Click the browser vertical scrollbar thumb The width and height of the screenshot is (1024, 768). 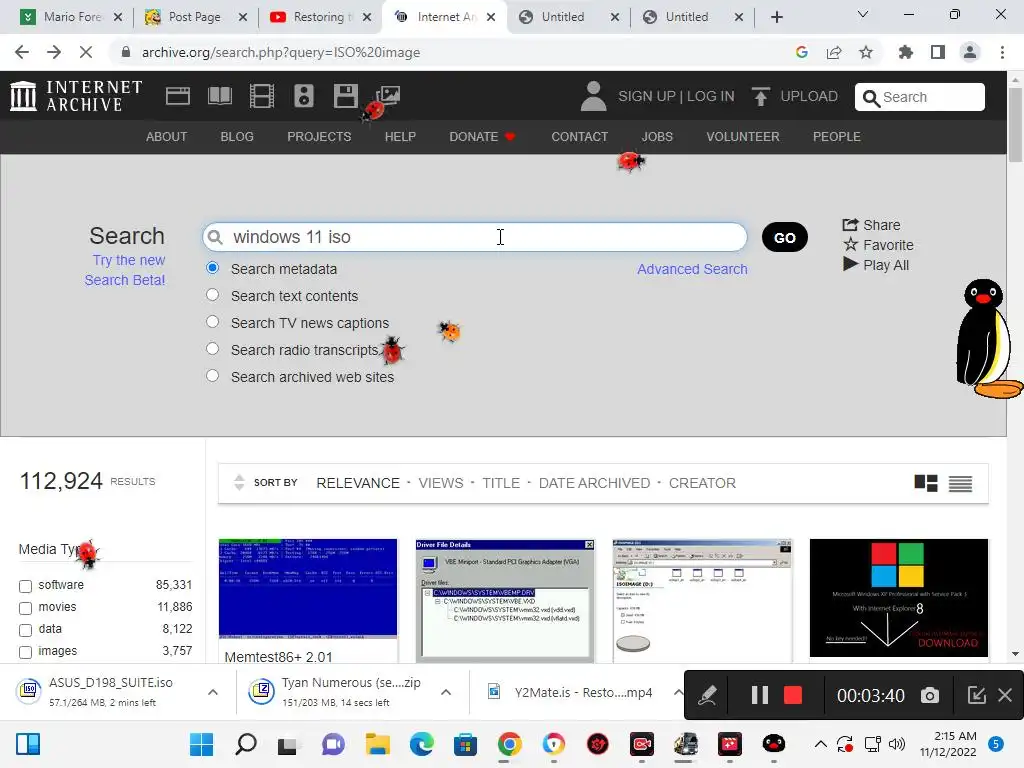(1015, 124)
